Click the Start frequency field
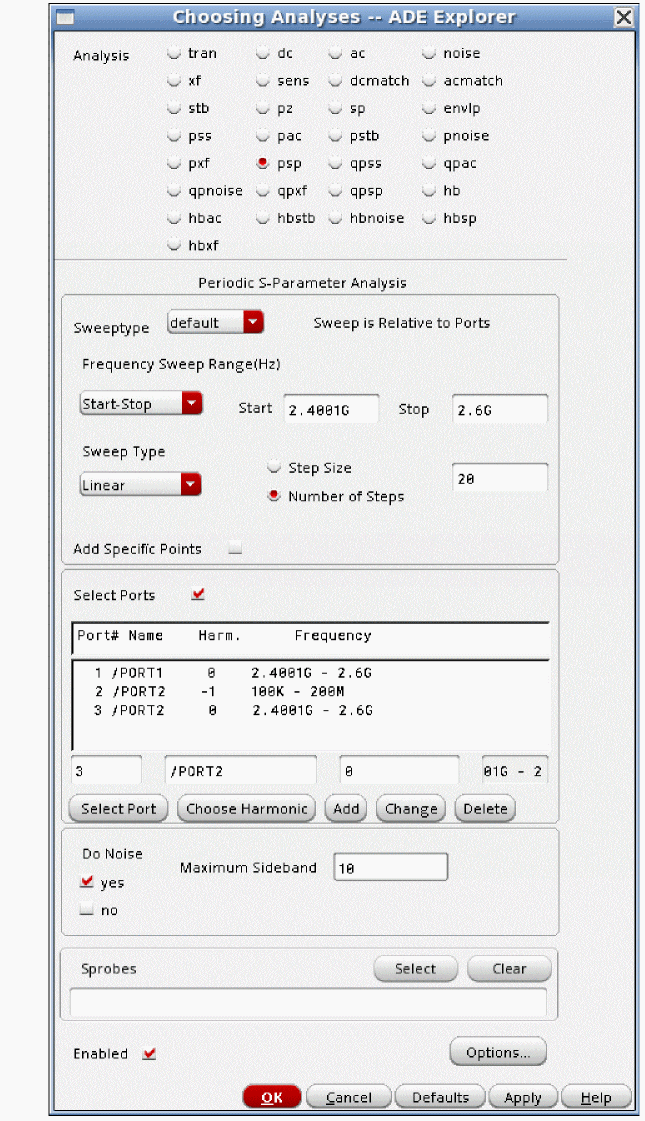645x1121 pixels. 332,410
